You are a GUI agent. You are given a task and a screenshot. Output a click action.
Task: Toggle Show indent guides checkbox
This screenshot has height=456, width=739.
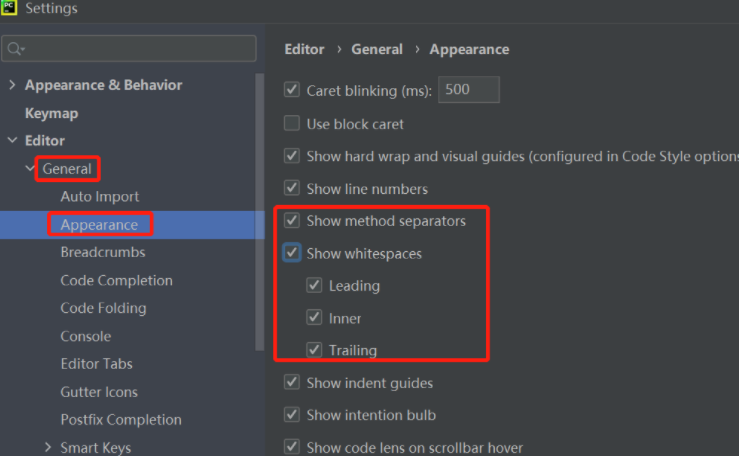coord(292,382)
